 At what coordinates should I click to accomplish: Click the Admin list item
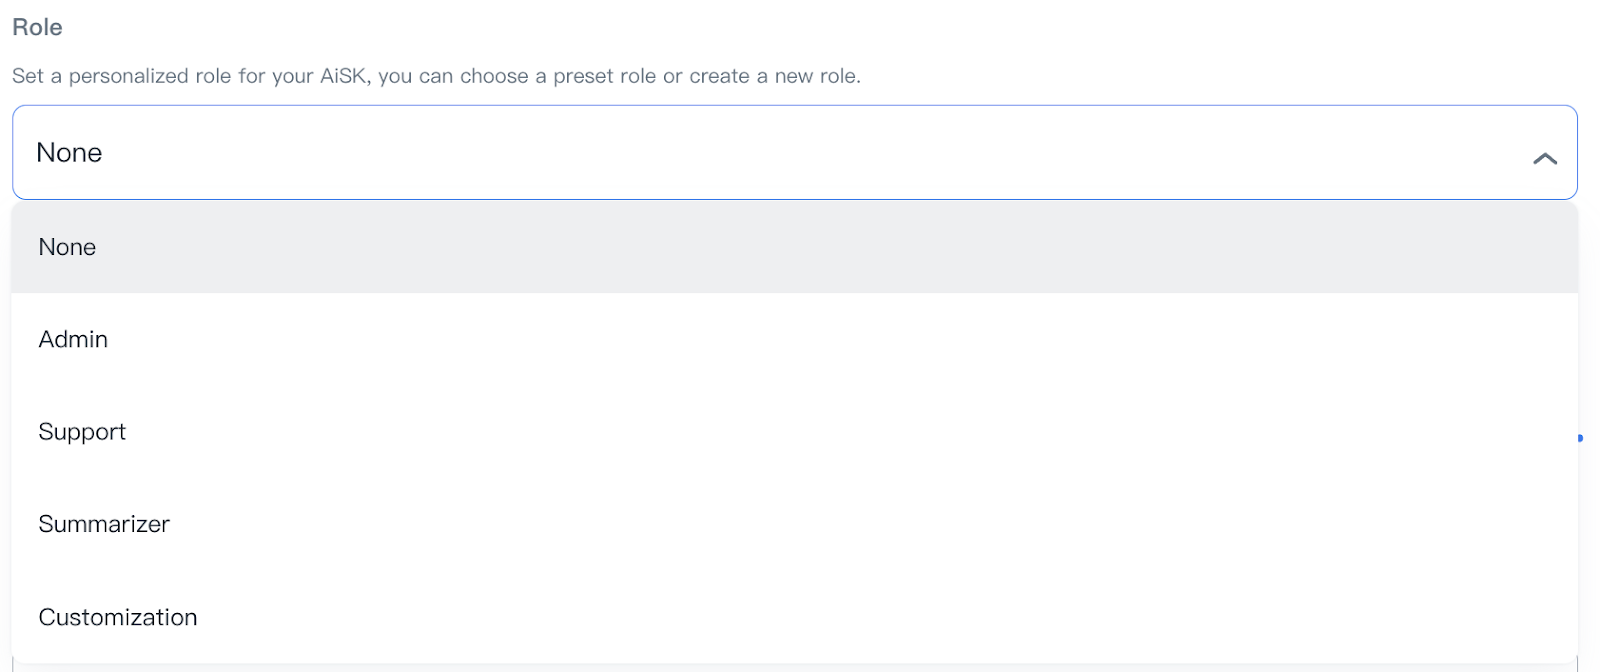pyautogui.click(x=73, y=340)
